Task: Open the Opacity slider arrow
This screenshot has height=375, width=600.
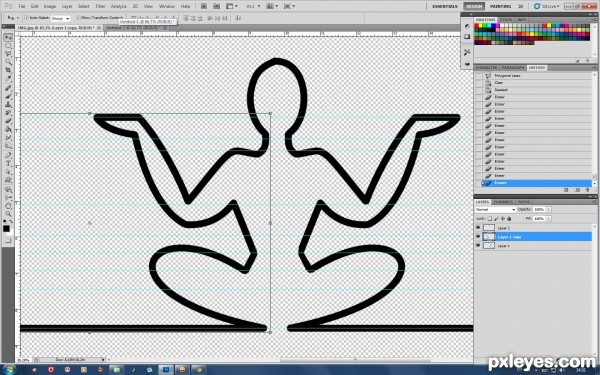Action: 548,210
